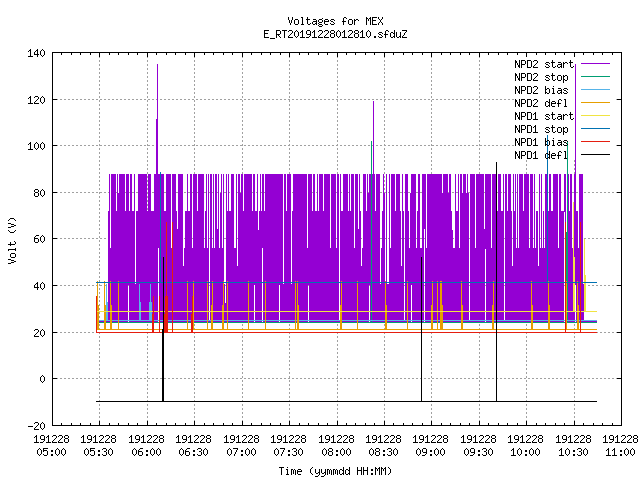Click the 'NPD2 defl' legend label
Screen dimensions: 640x480
tap(541, 103)
